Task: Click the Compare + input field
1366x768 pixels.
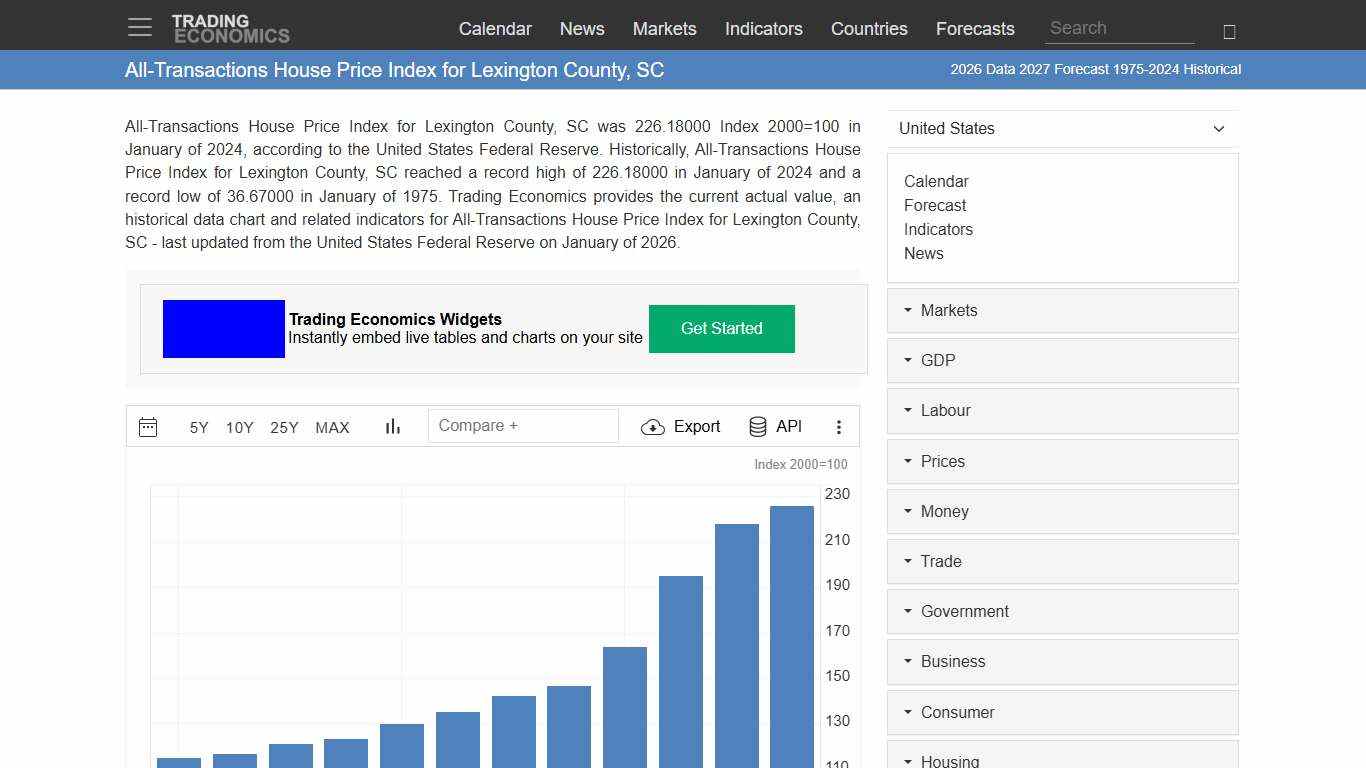Action: [x=522, y=425]
